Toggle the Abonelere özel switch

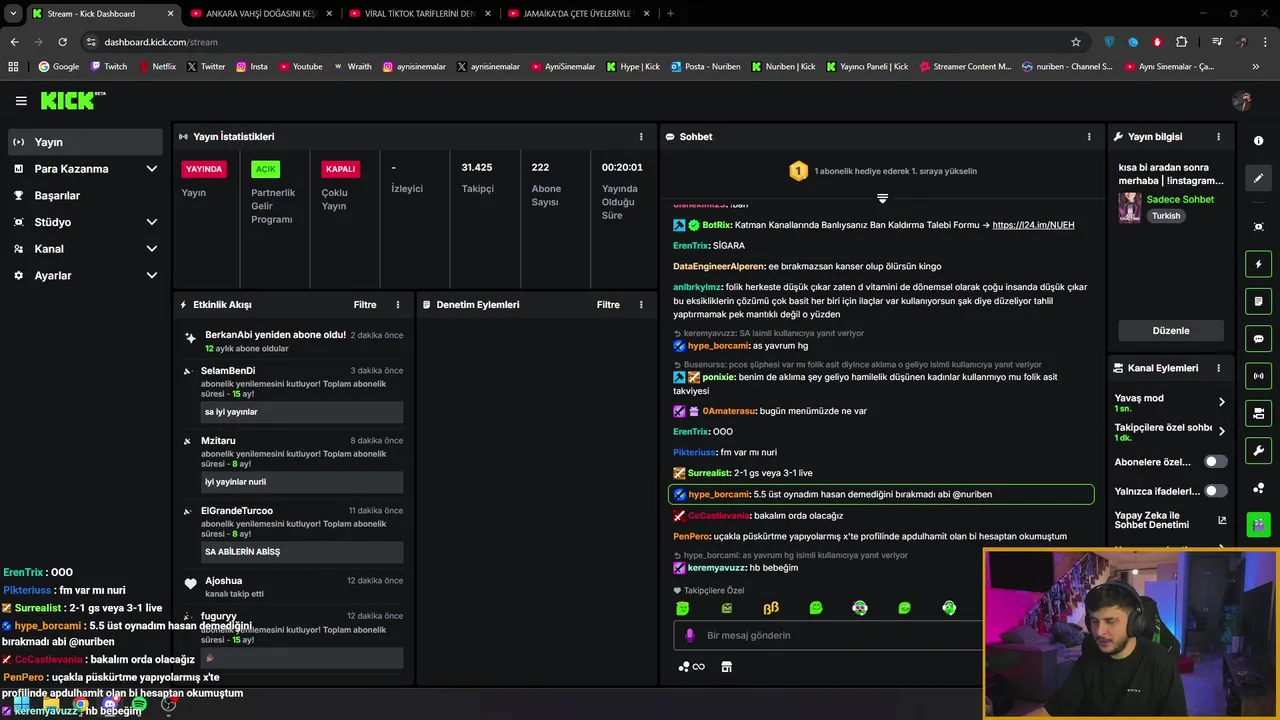pyautogui.click(x=1215, y=462)
